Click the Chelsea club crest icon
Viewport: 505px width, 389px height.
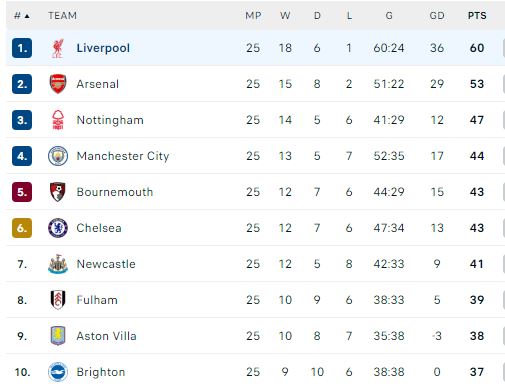58,228
